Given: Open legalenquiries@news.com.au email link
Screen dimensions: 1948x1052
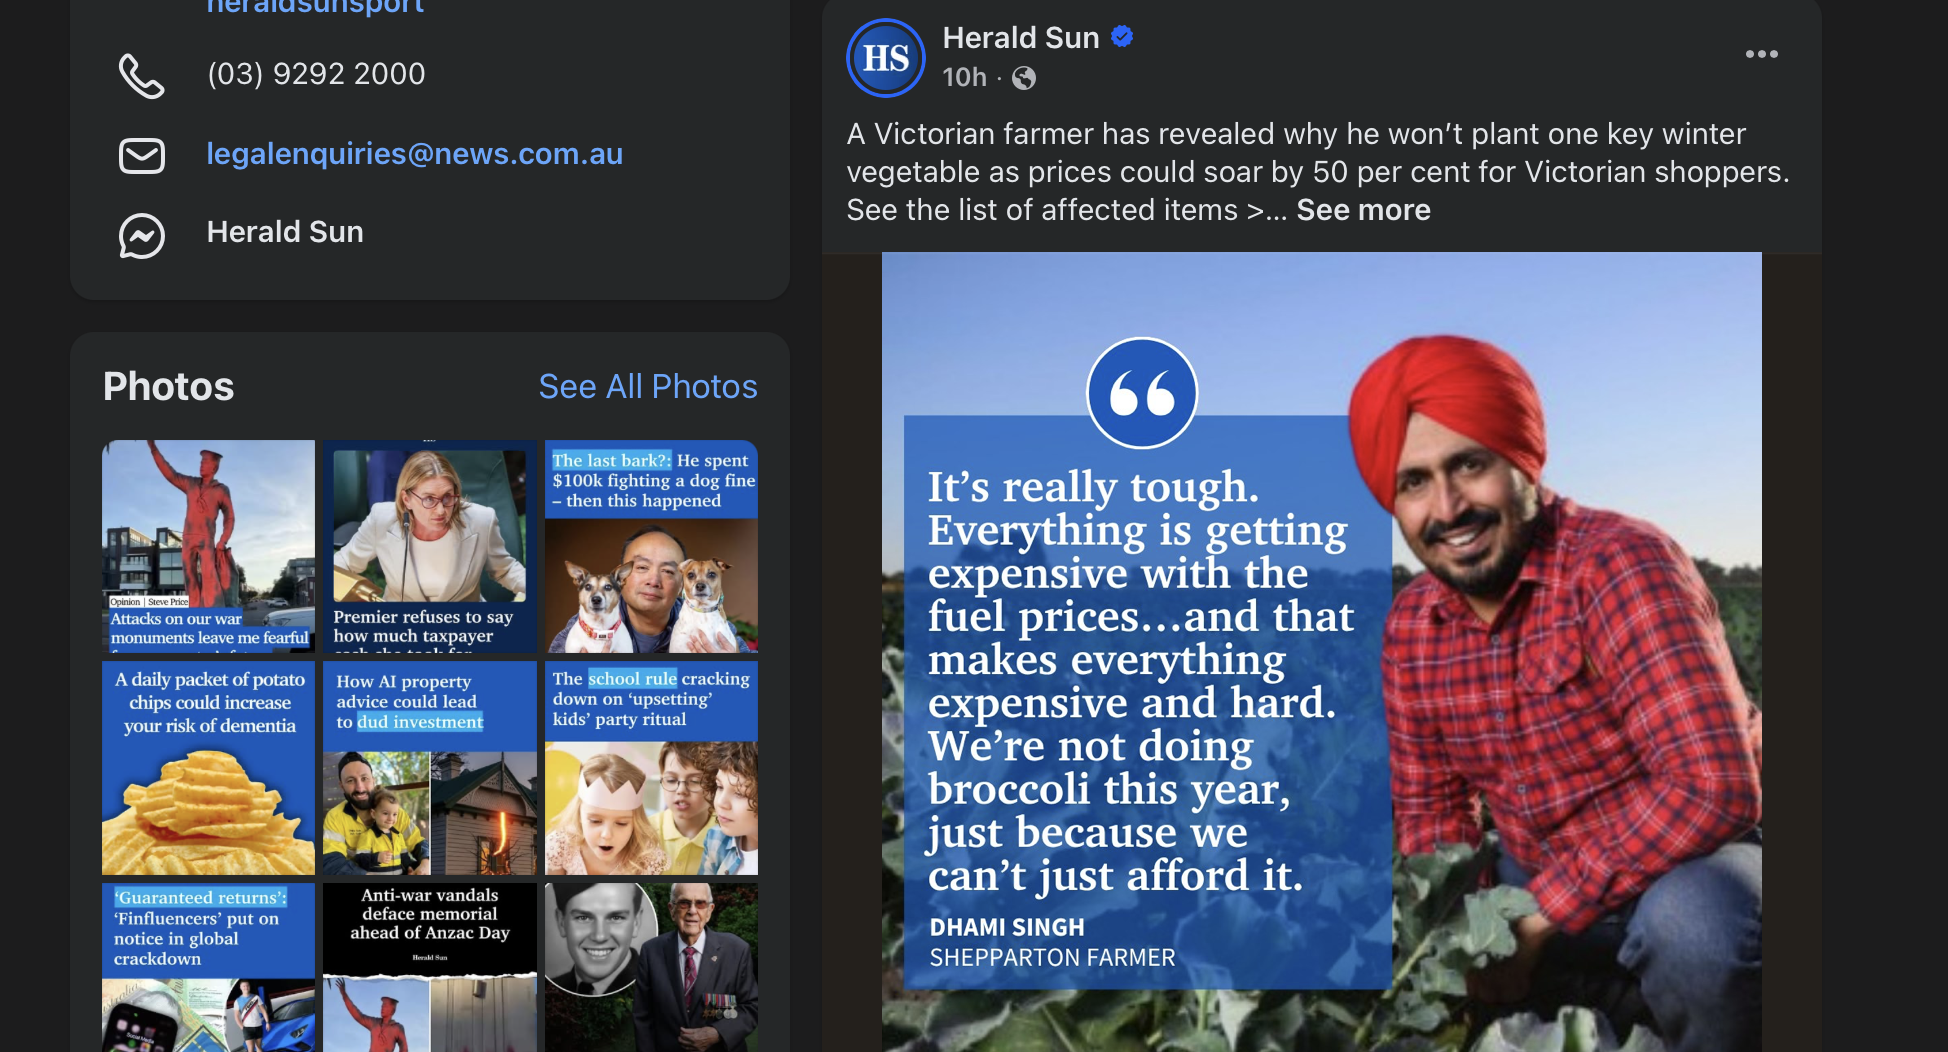Looking at the screenshot, I should tap(415, 154).
